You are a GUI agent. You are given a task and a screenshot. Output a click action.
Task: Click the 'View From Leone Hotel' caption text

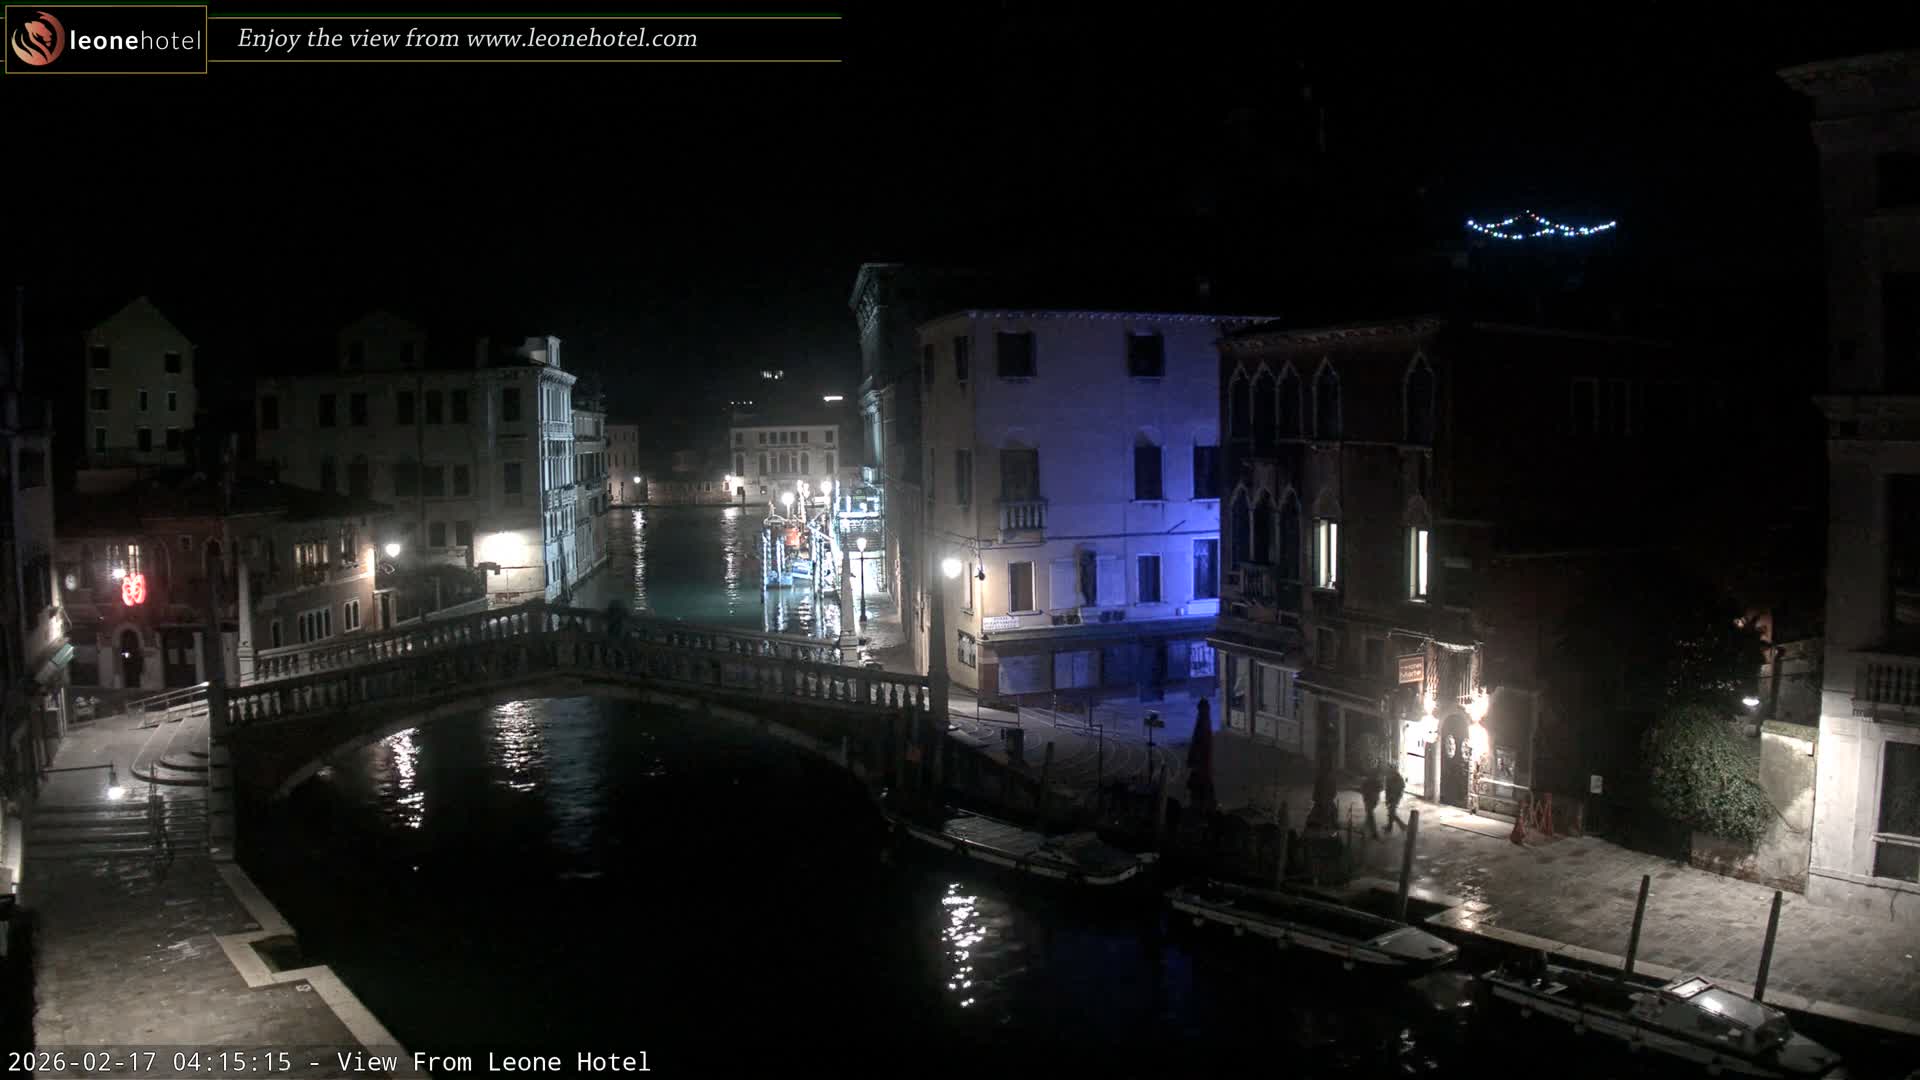[x=493, y=1061]
